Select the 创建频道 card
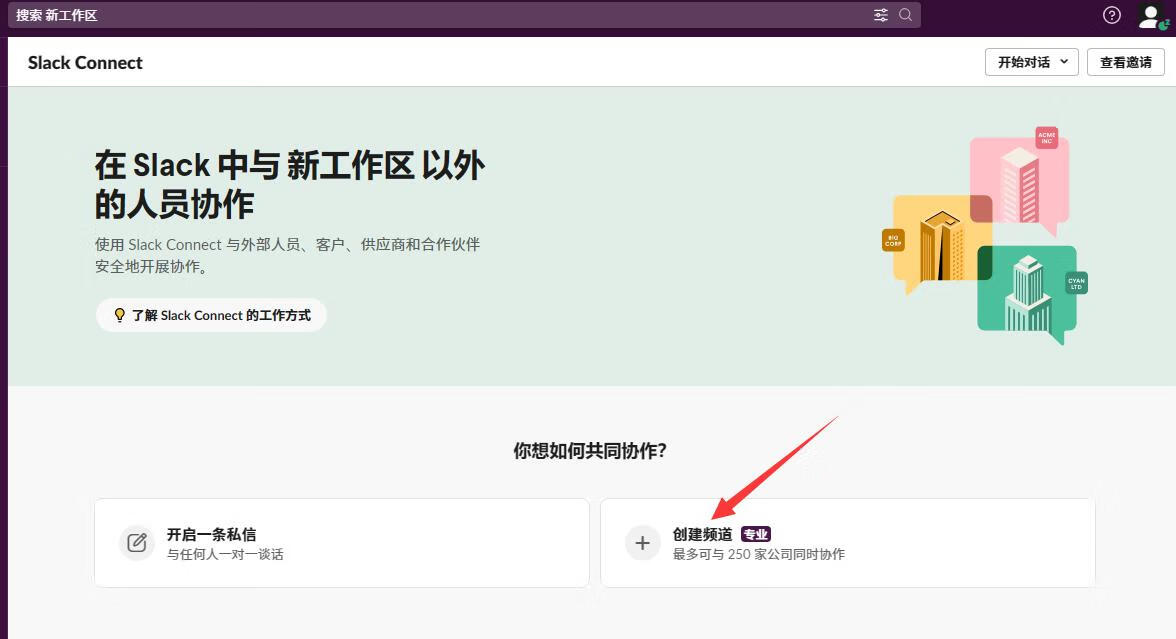 tap(848, 543)
